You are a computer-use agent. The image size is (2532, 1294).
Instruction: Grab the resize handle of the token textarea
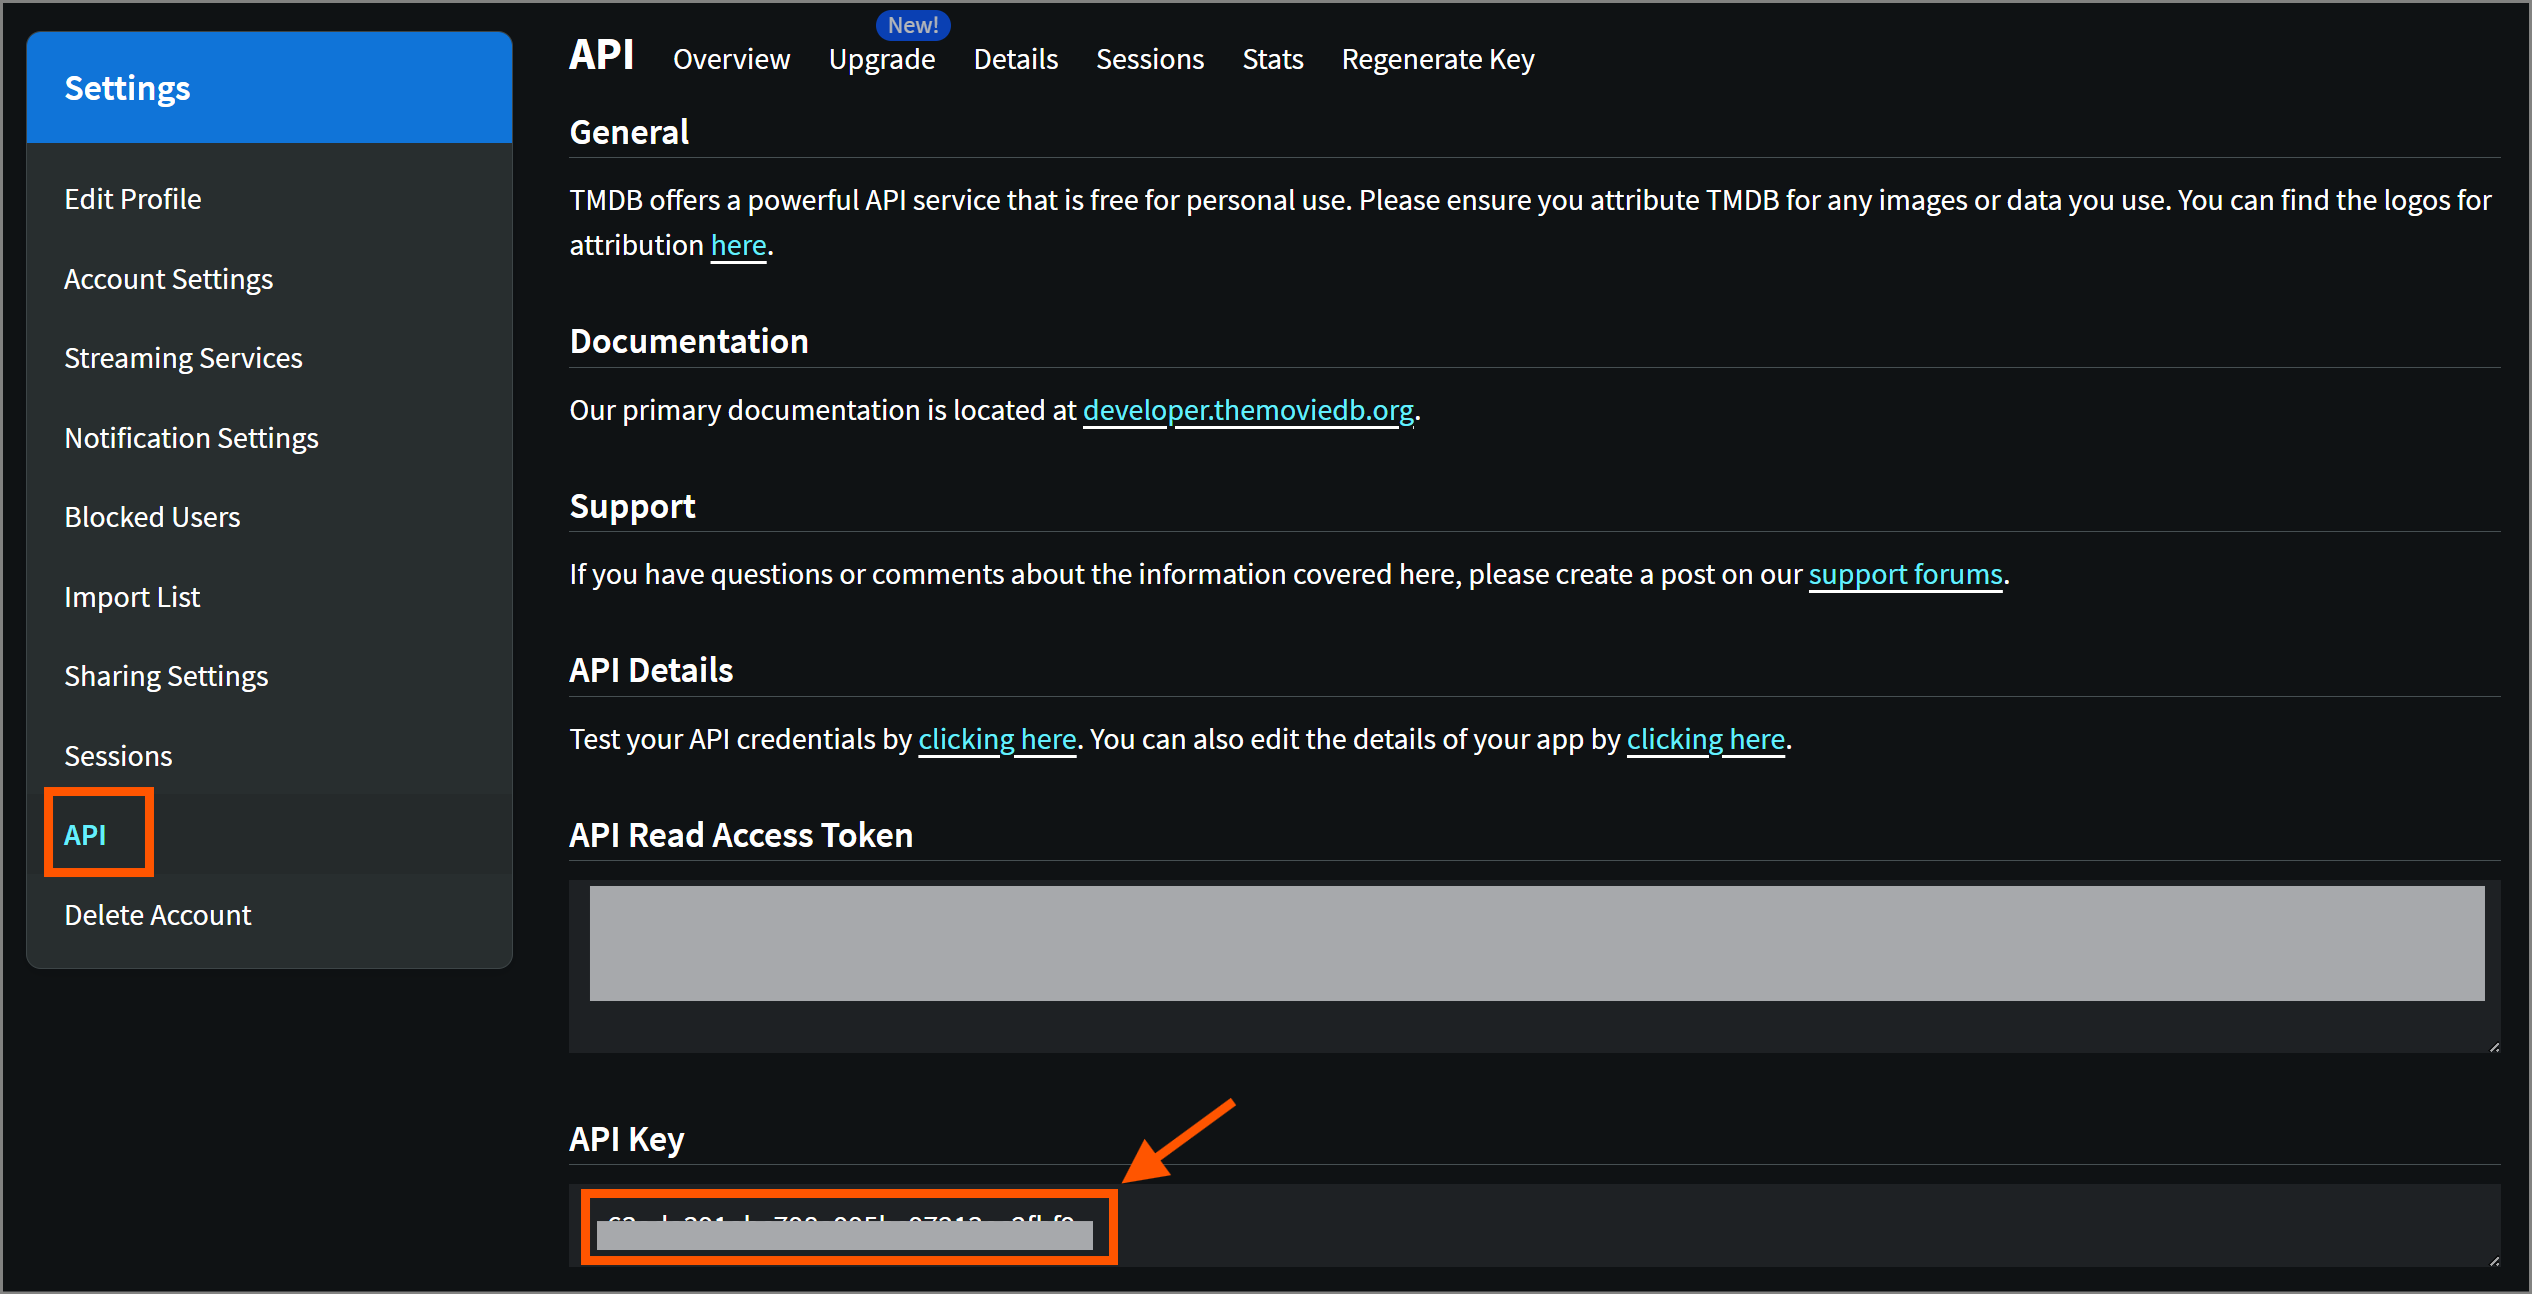tap(2493, 1046)
